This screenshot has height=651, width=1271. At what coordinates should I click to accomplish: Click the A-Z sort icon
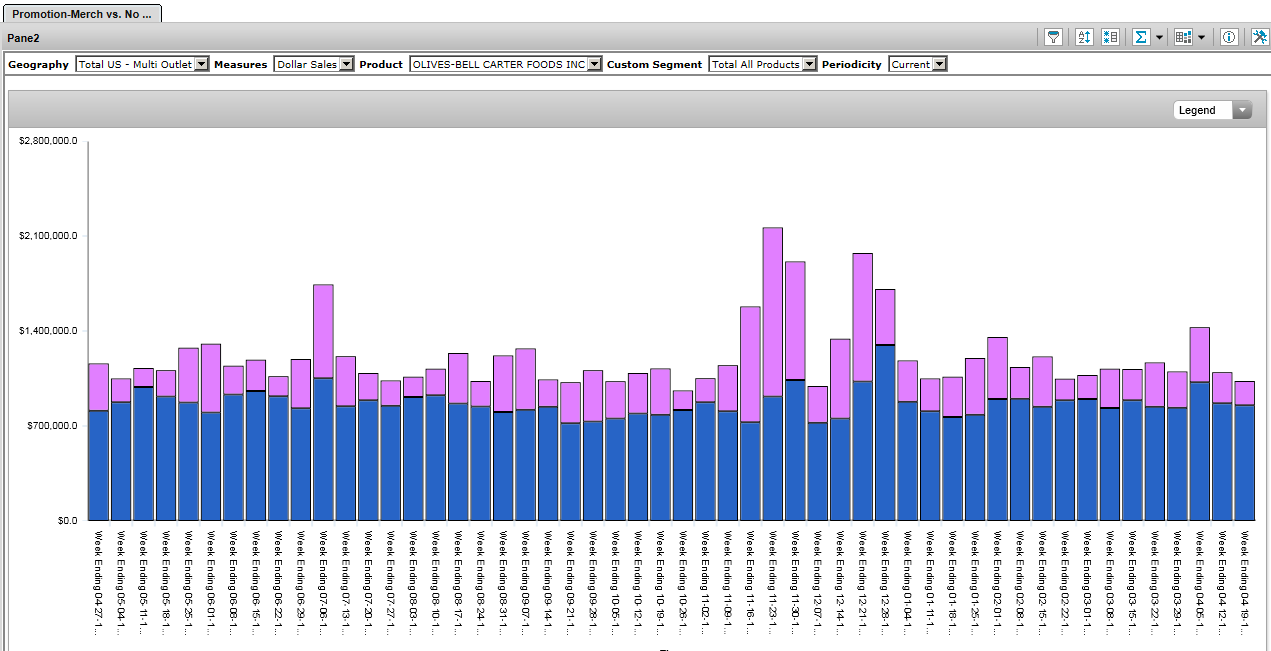click(1084, 37)
